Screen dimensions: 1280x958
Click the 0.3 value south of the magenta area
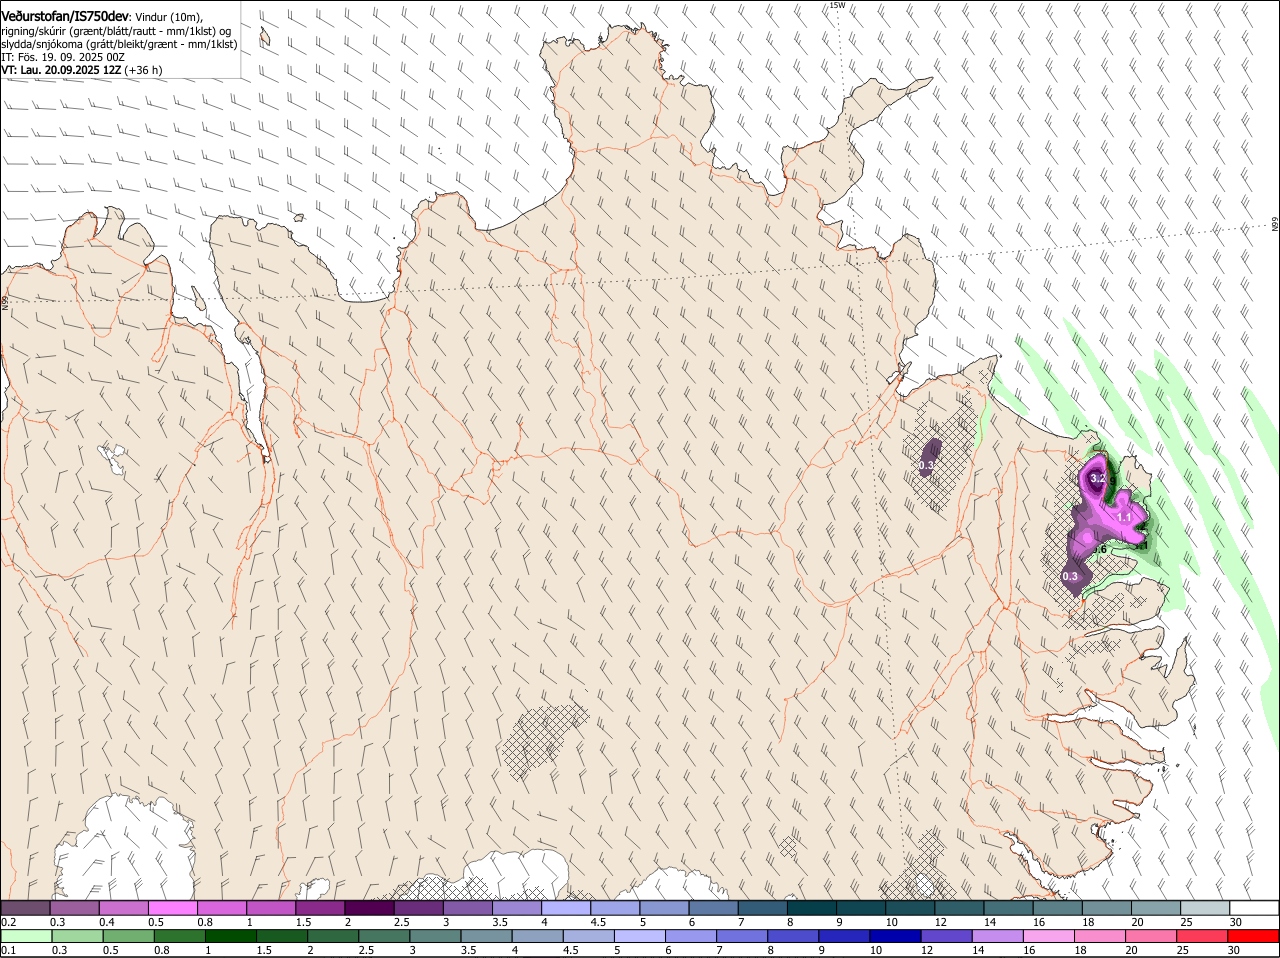pos(1070,576)
